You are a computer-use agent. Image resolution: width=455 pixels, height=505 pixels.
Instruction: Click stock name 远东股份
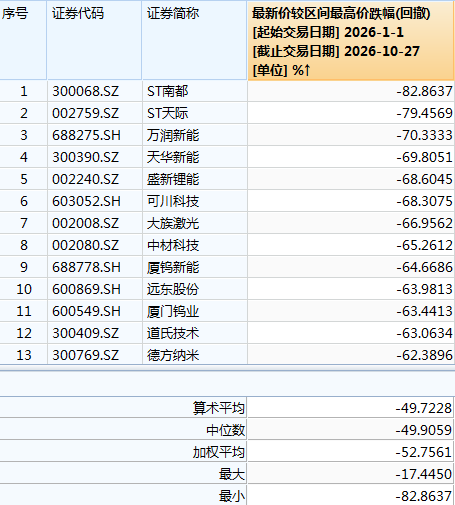click(173, 289)
